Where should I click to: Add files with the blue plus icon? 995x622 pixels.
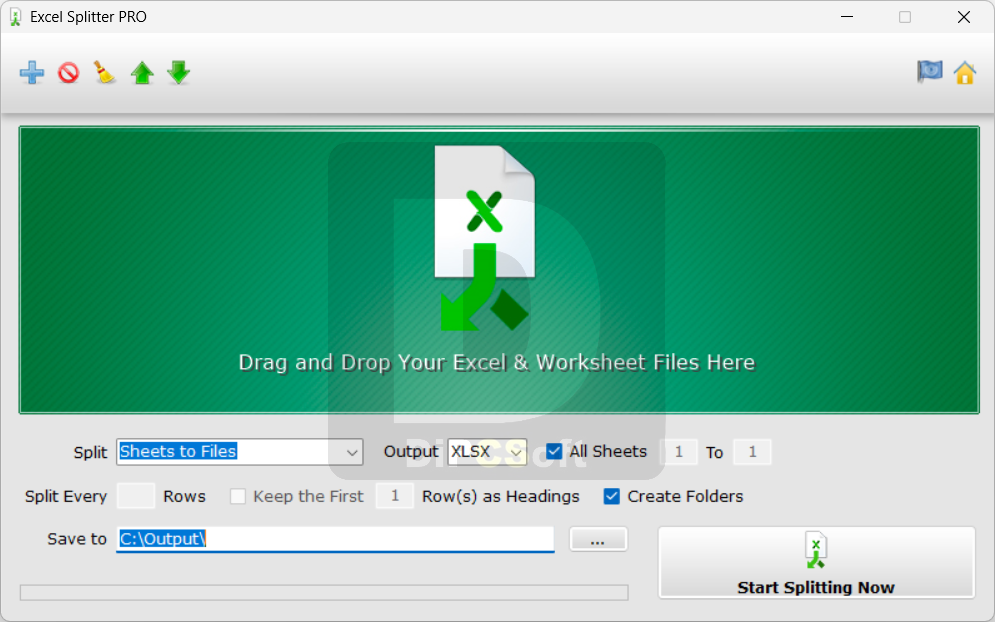tap(32, 73)
